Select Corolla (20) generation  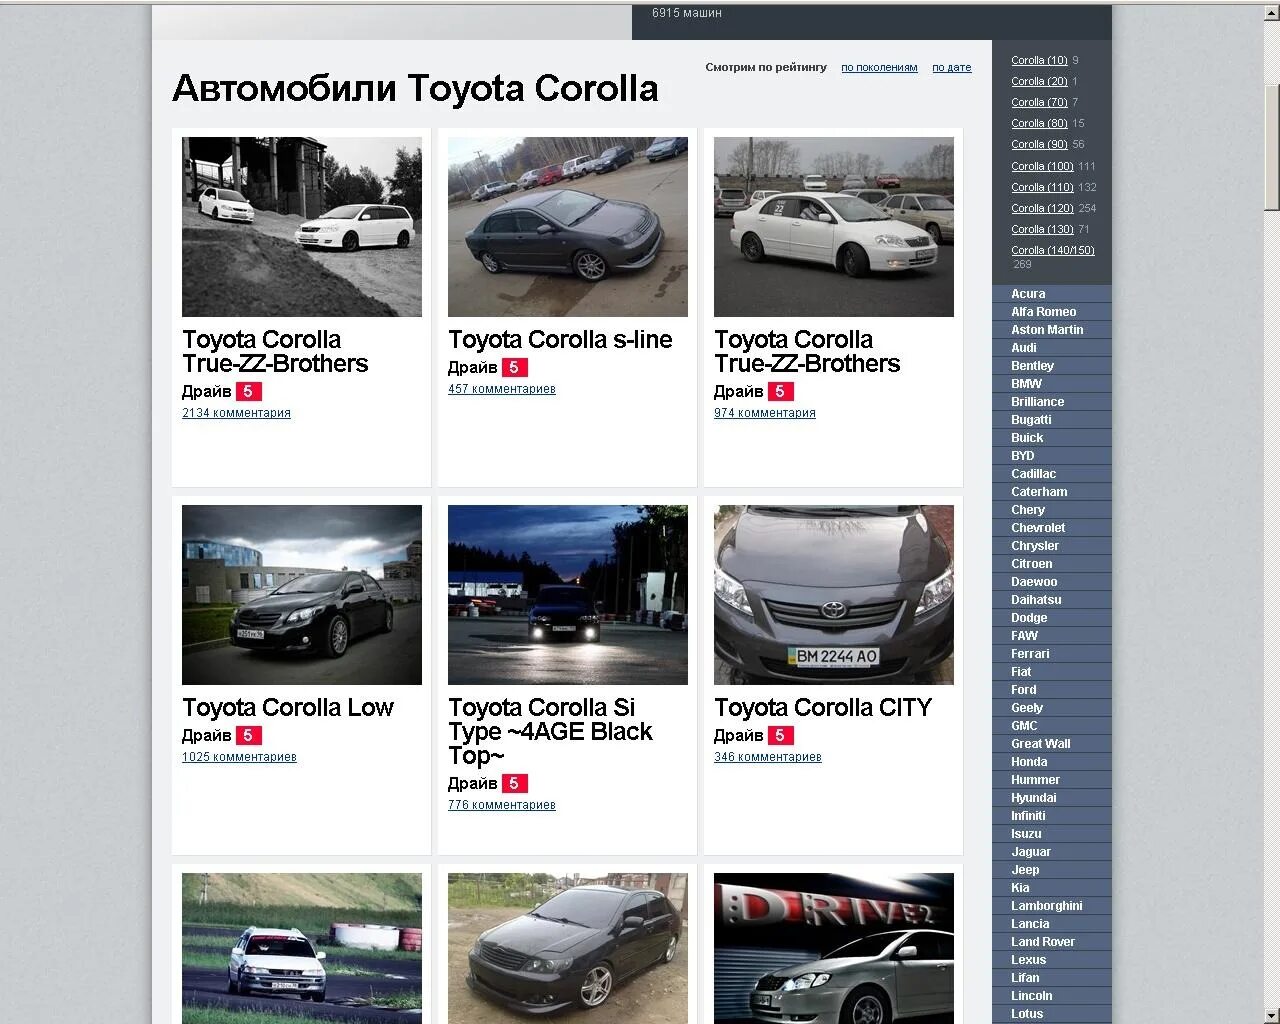pos(1039,82)
